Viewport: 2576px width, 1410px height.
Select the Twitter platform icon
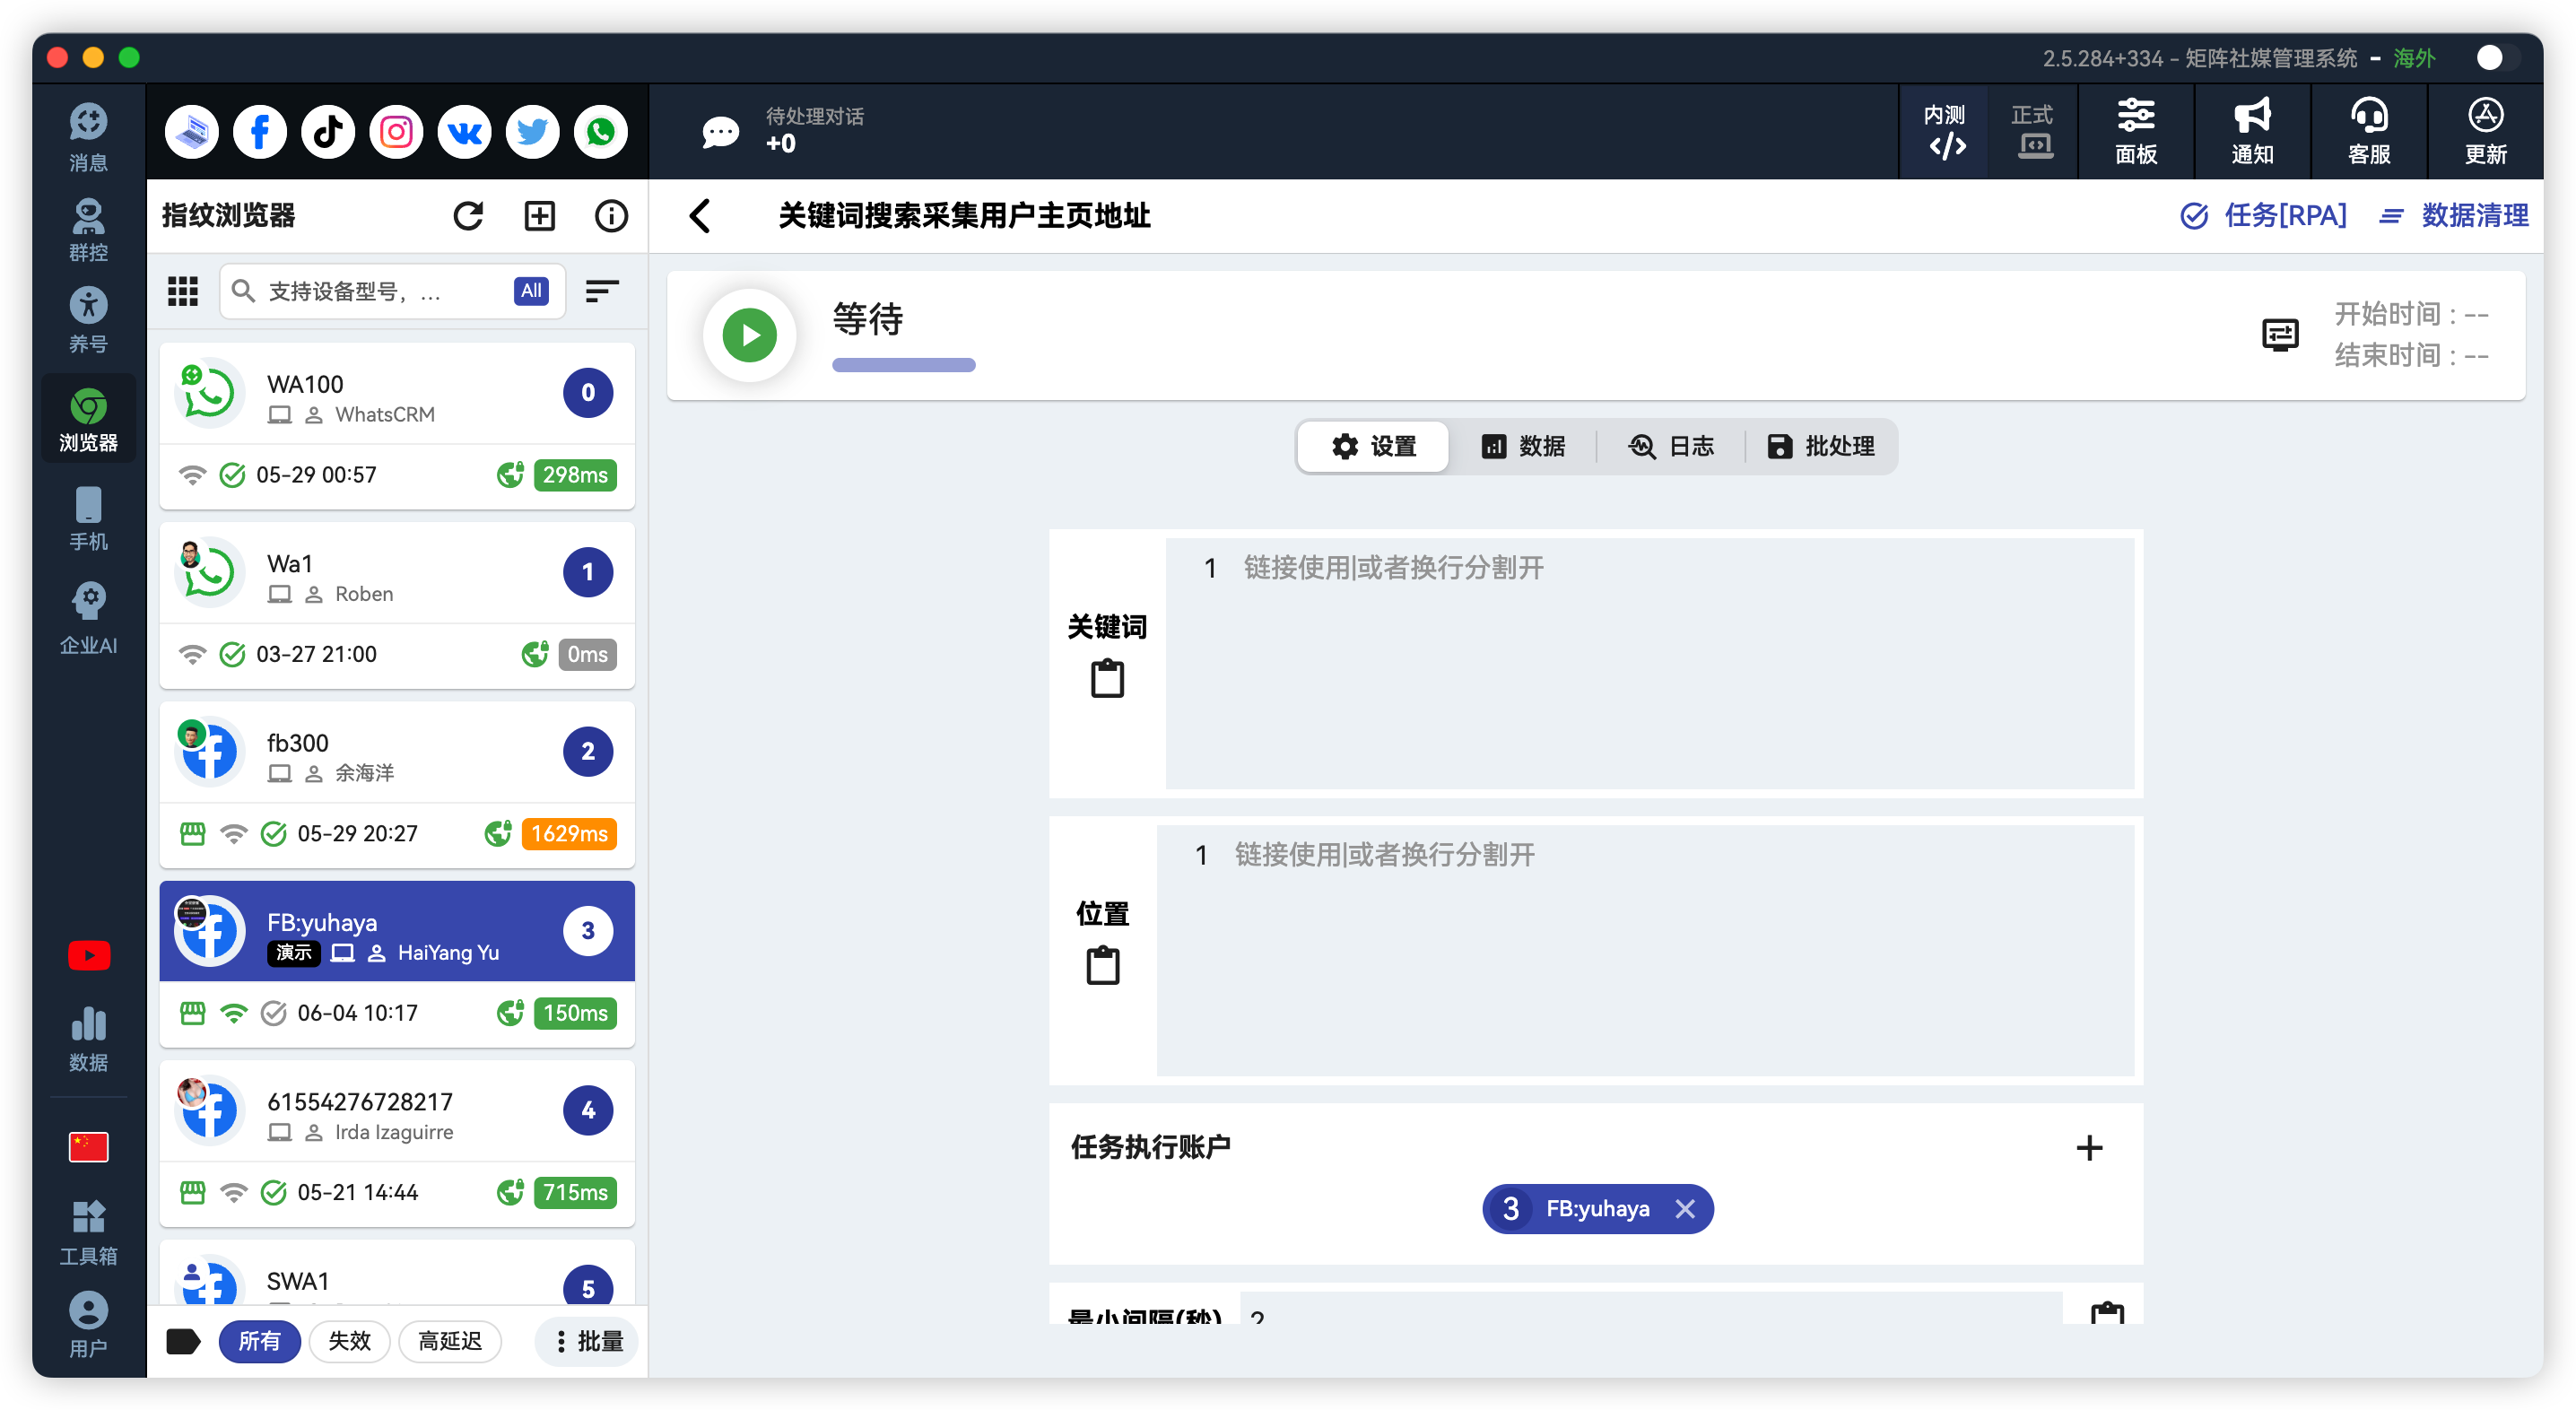tap(532, 131)
